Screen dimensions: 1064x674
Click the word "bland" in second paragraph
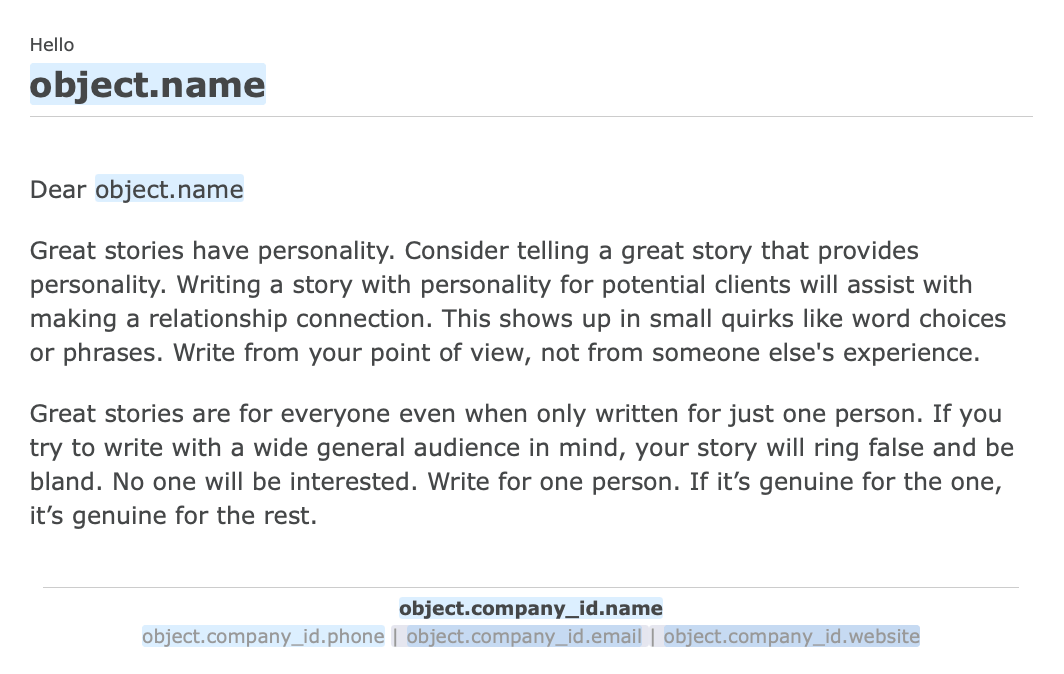click(64, 482)
